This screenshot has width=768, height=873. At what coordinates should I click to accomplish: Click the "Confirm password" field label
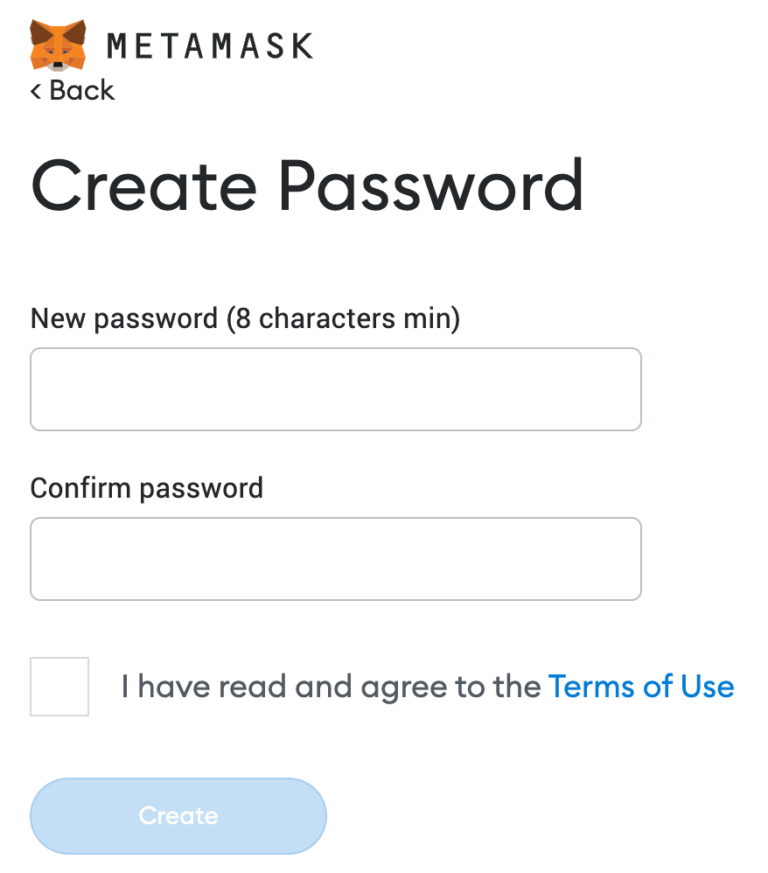(x=147, y=488)
